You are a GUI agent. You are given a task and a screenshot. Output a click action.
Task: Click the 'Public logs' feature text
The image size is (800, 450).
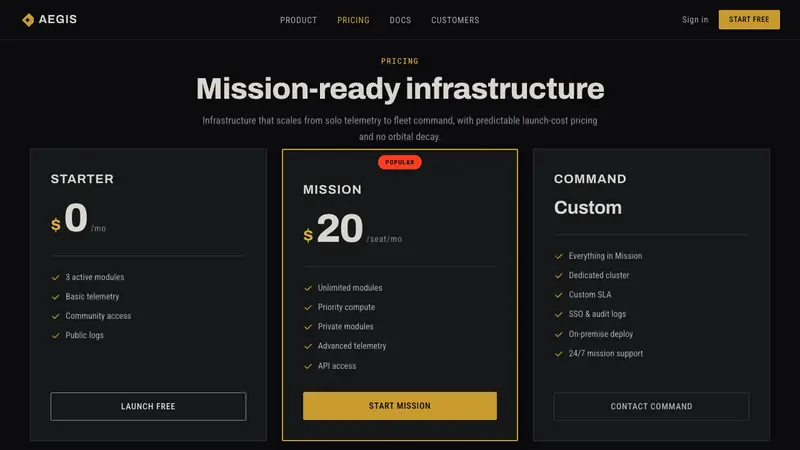(x=85, y=335)
